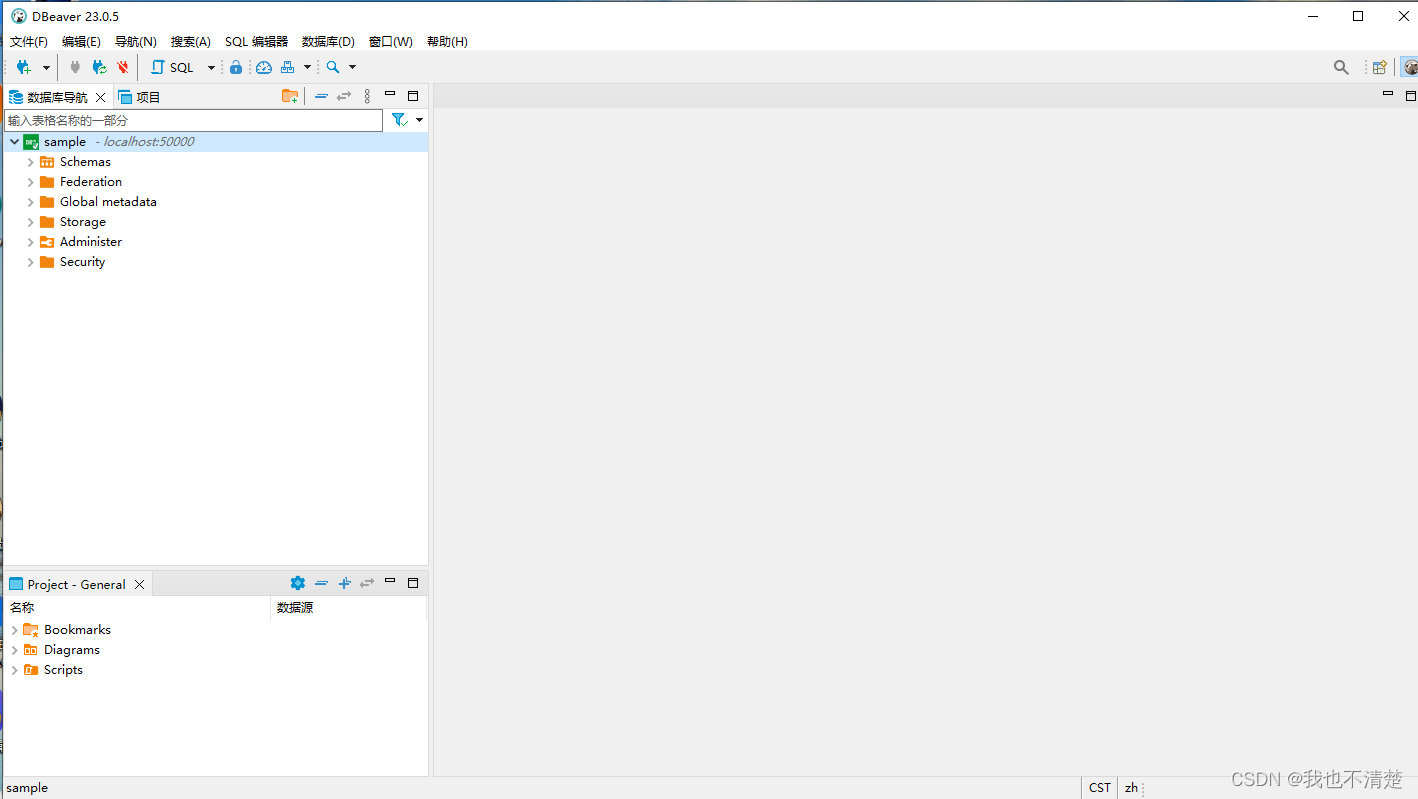Screen dimensions: 1418x799
Task: Click the Open Perspective icon
Action: click(1379, 67)
